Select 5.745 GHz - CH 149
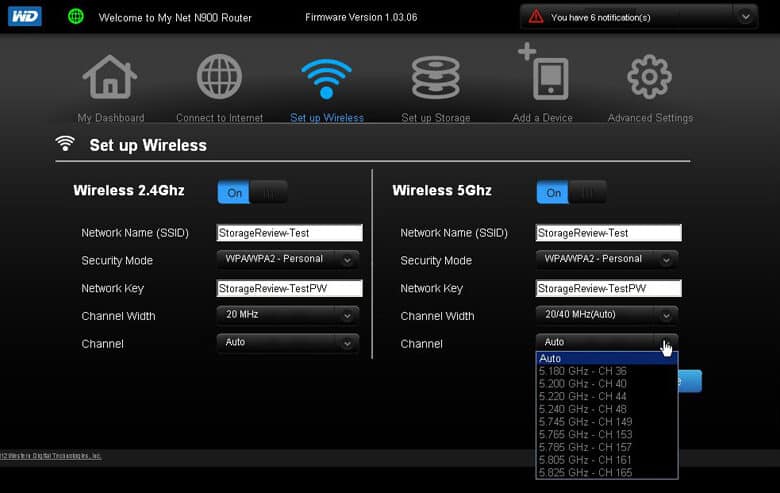This screenshot has width=780, height=493. 607,422
